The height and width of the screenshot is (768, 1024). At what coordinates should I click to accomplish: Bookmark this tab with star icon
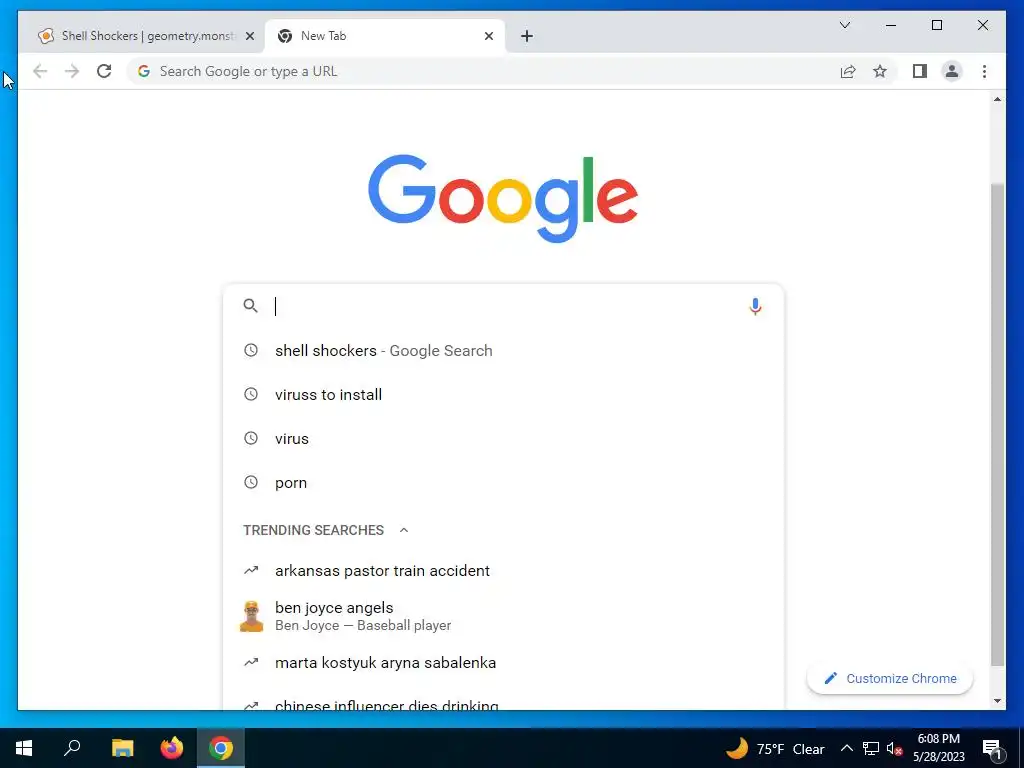(880, 71)
